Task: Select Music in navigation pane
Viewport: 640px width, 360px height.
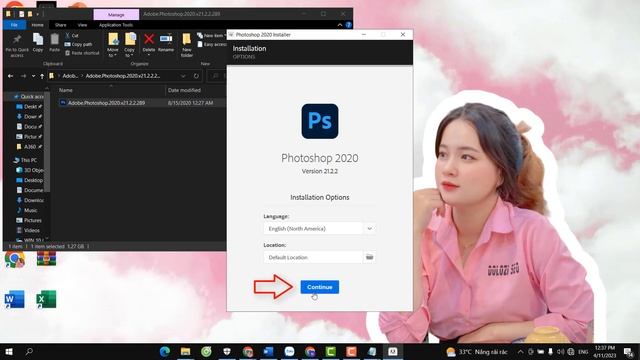Action: pyautogui.click(x=27, y=210)
